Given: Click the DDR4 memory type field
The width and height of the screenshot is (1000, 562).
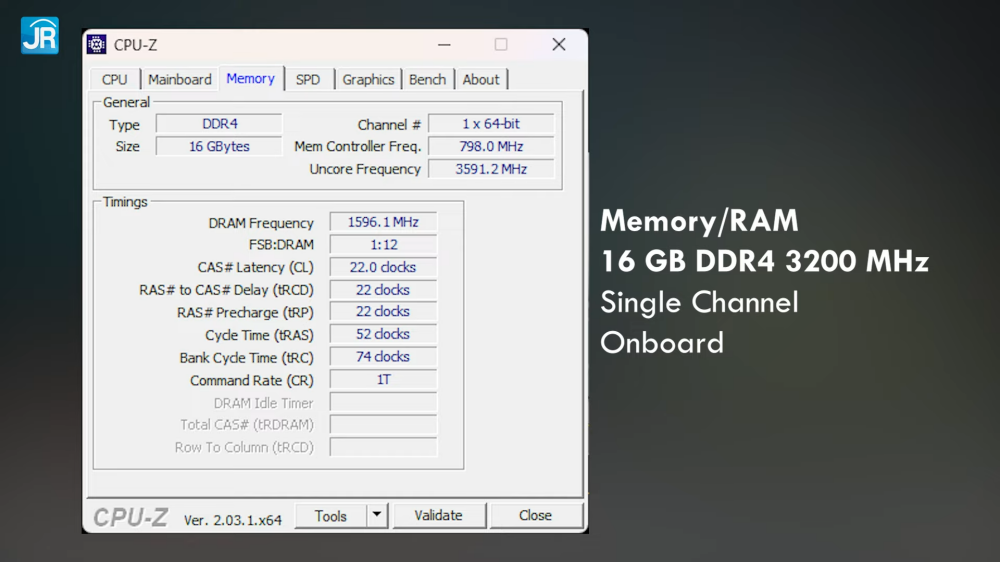Looking at the screenshot, I should [219, 124].
